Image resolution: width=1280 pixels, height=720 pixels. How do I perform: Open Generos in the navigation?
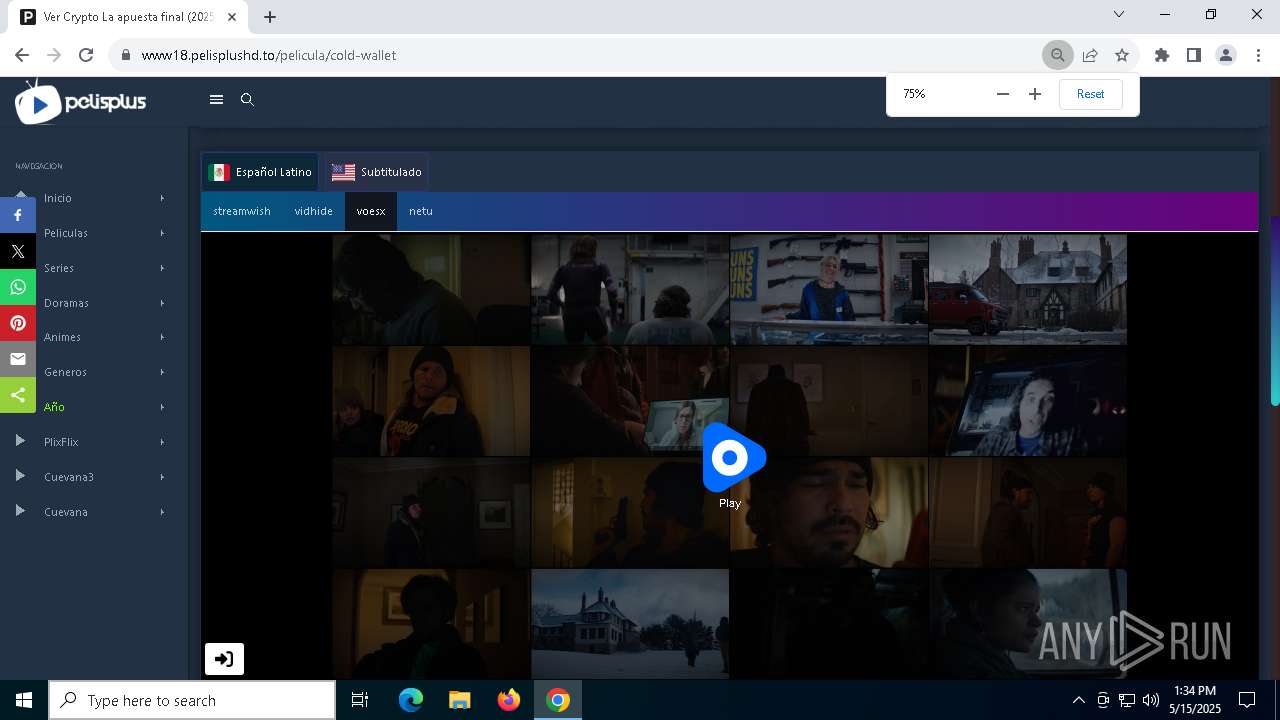pyautogui.click(x=65, y=372)
